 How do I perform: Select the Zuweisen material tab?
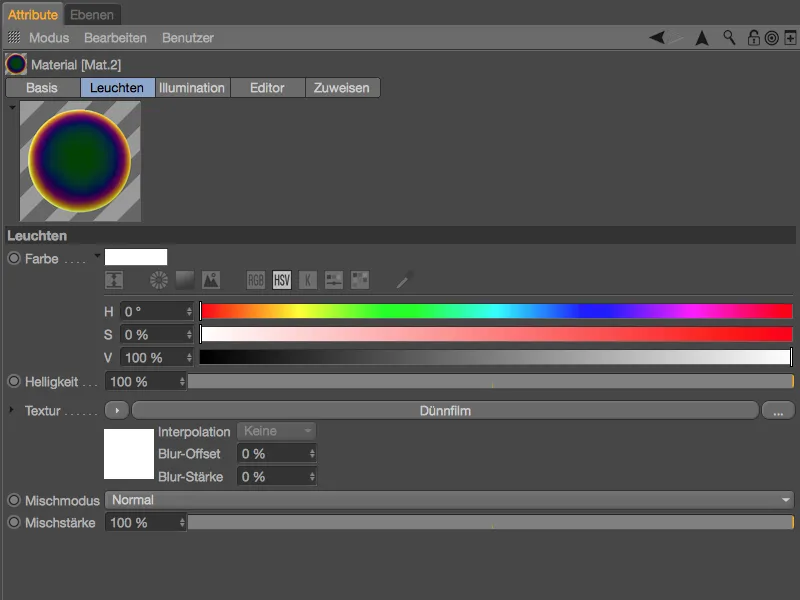coord(342,88)
